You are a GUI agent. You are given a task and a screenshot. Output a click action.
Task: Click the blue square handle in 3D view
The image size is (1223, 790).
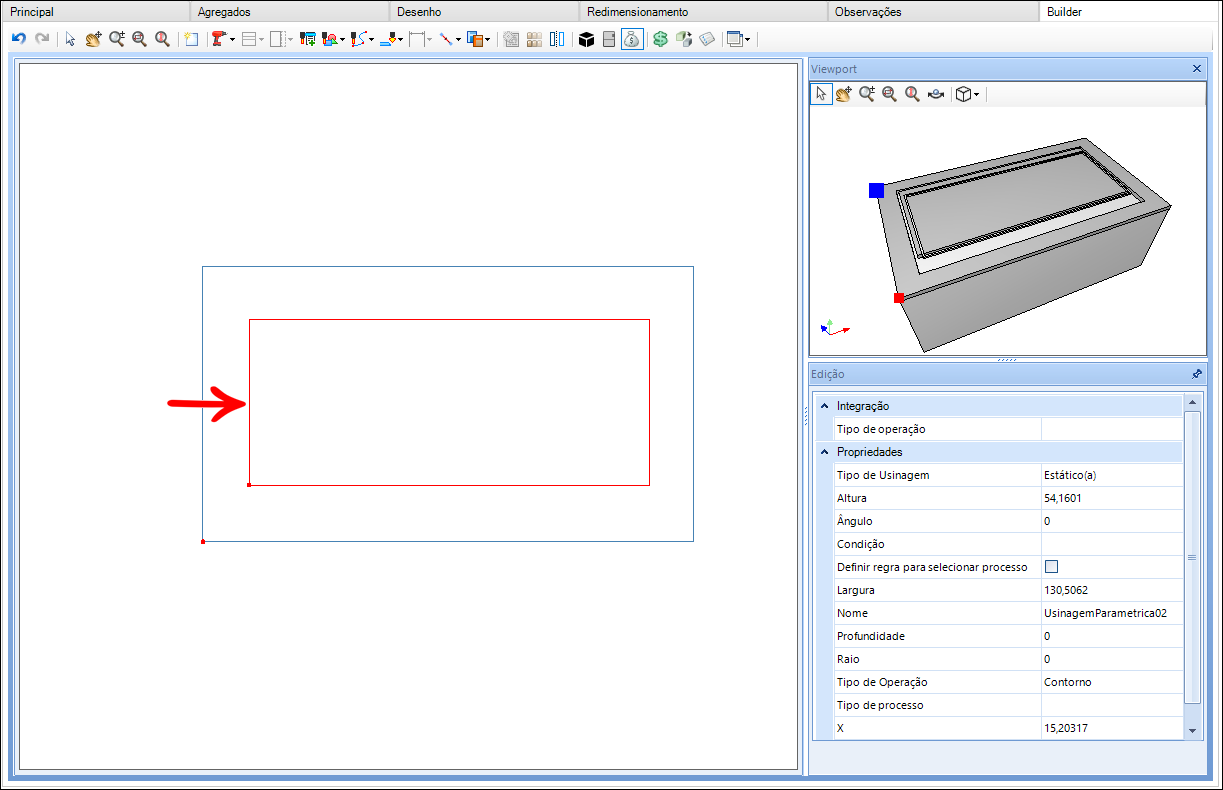point(876,190)
